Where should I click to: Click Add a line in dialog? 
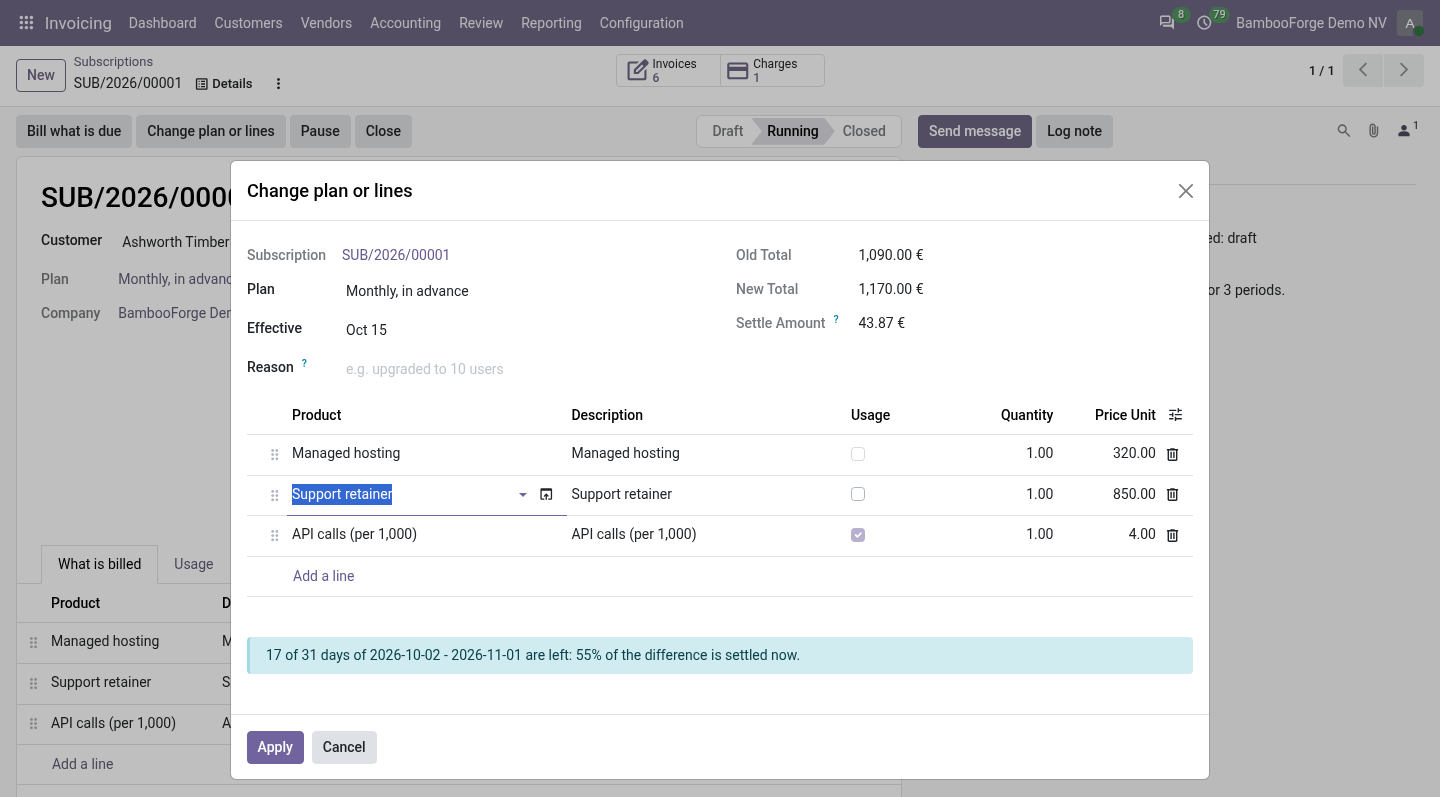[323, 576]
